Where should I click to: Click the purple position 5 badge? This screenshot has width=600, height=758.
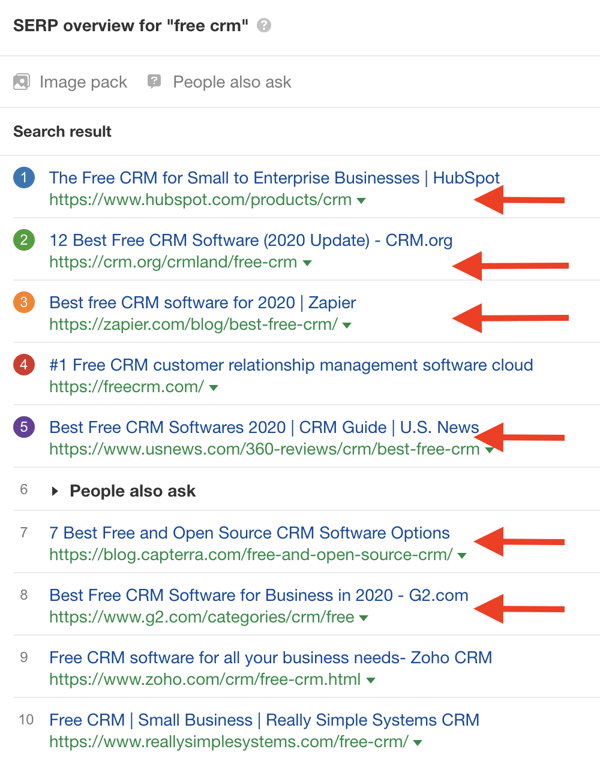tap(25, 427)
